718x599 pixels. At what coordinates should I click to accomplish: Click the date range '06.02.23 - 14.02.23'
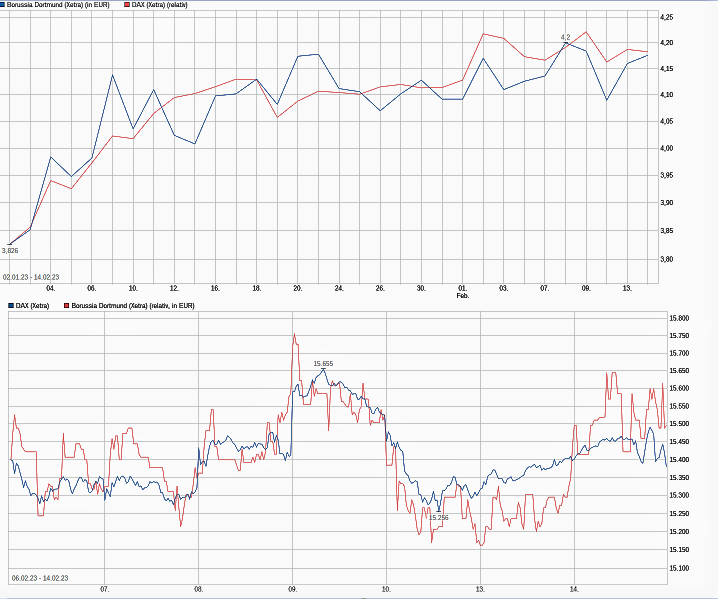tap(40, 578)
